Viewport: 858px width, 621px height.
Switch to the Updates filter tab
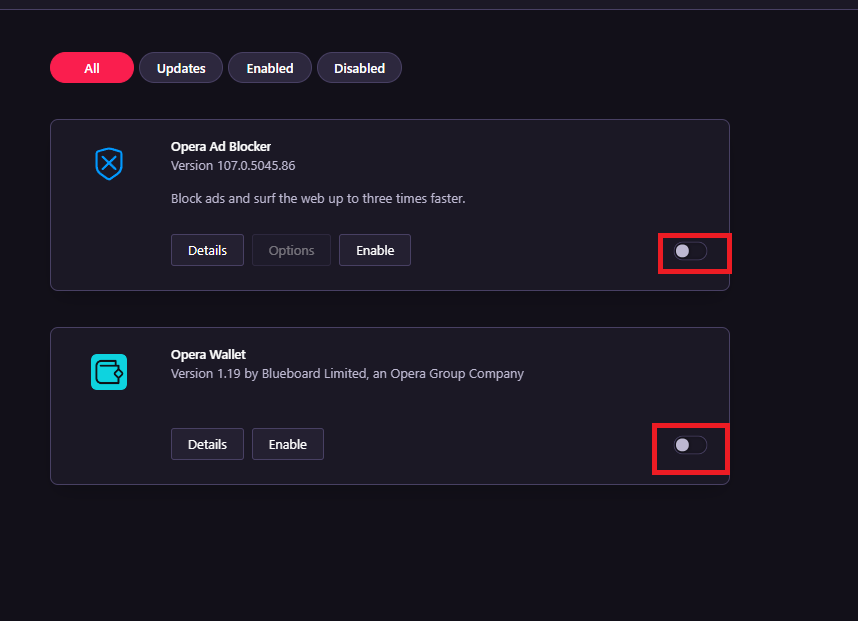coord(181,68)
